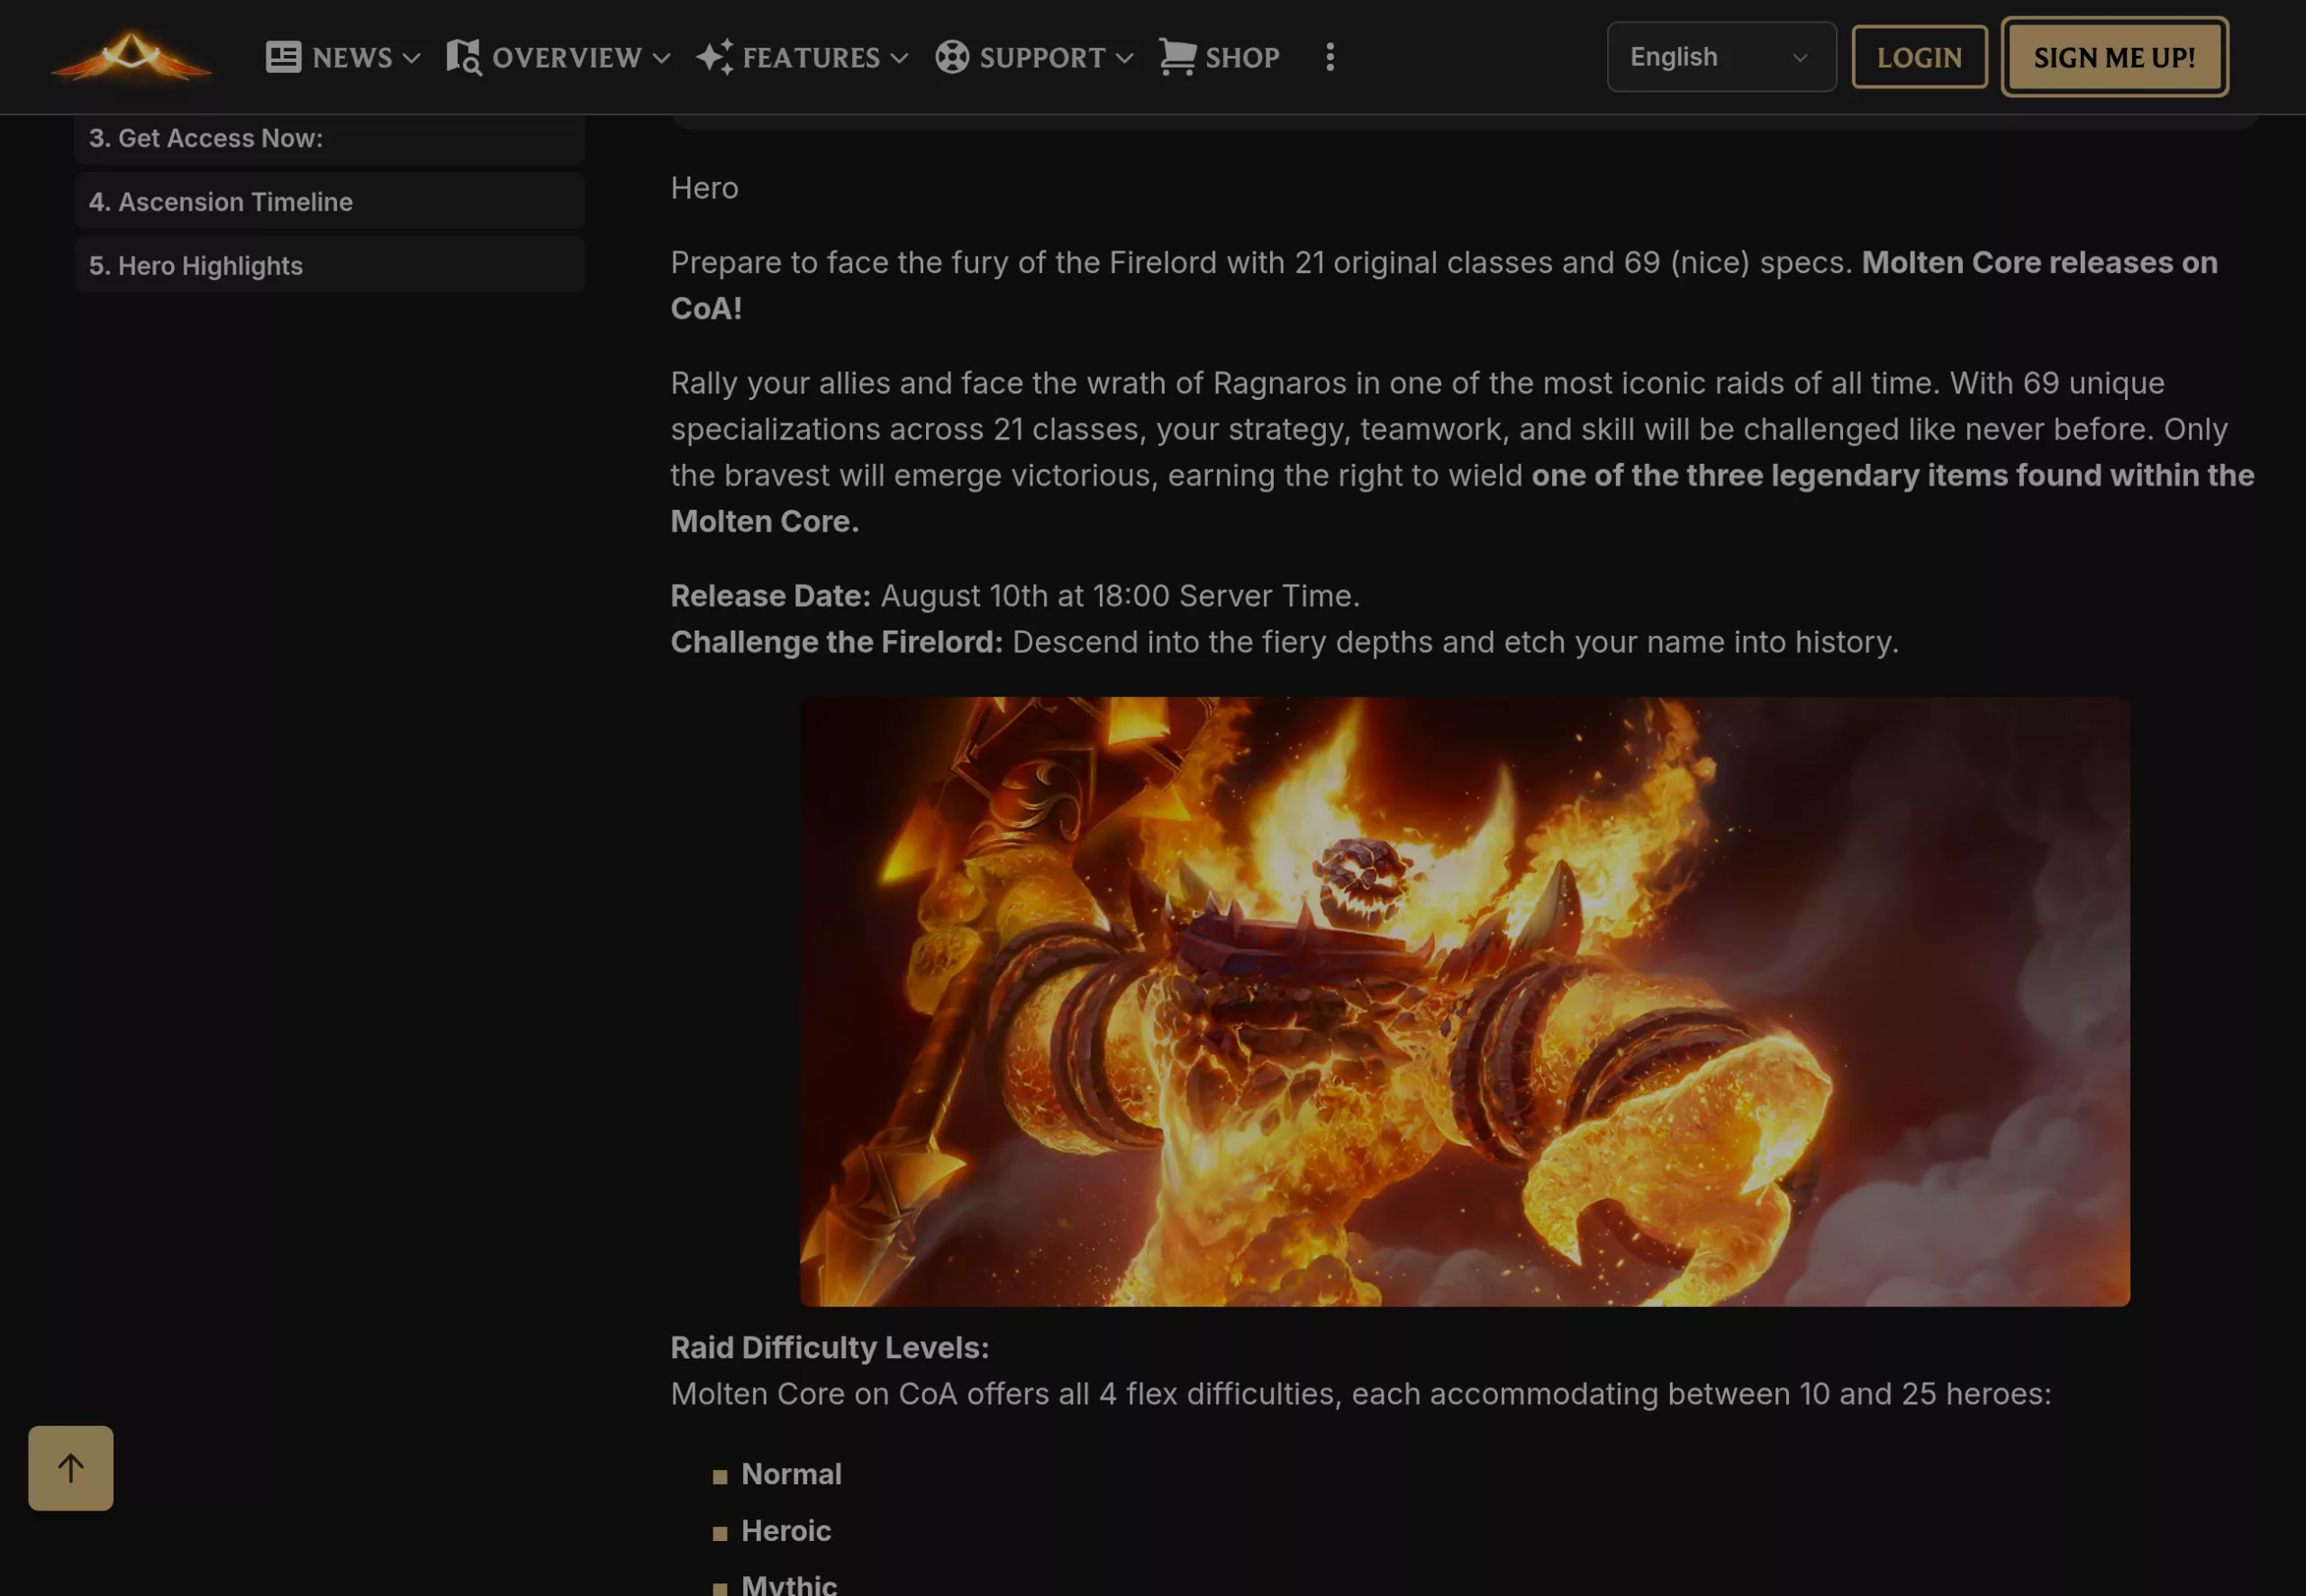The height and width of the screenshot is (1596, 2306).
Task: Click the News newspaper icon
Action: (x=283, y=57)
